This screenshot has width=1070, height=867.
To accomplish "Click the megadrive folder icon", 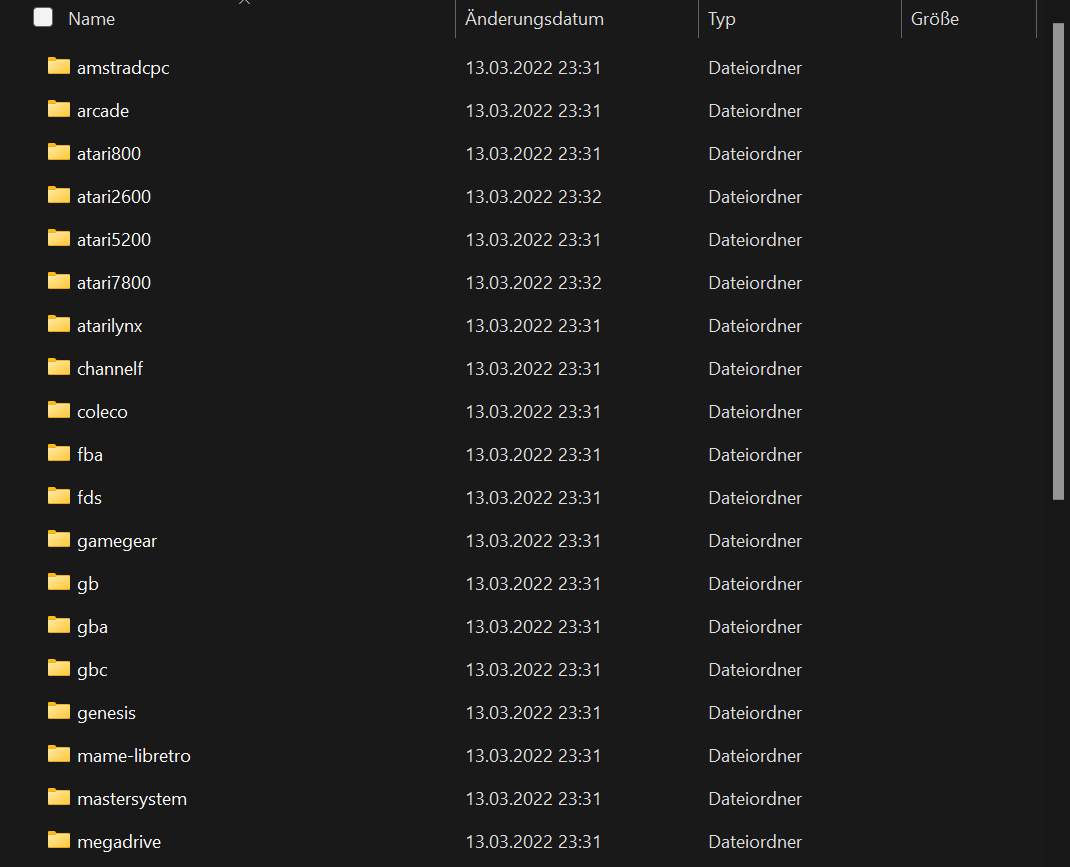I will [59, 841].
